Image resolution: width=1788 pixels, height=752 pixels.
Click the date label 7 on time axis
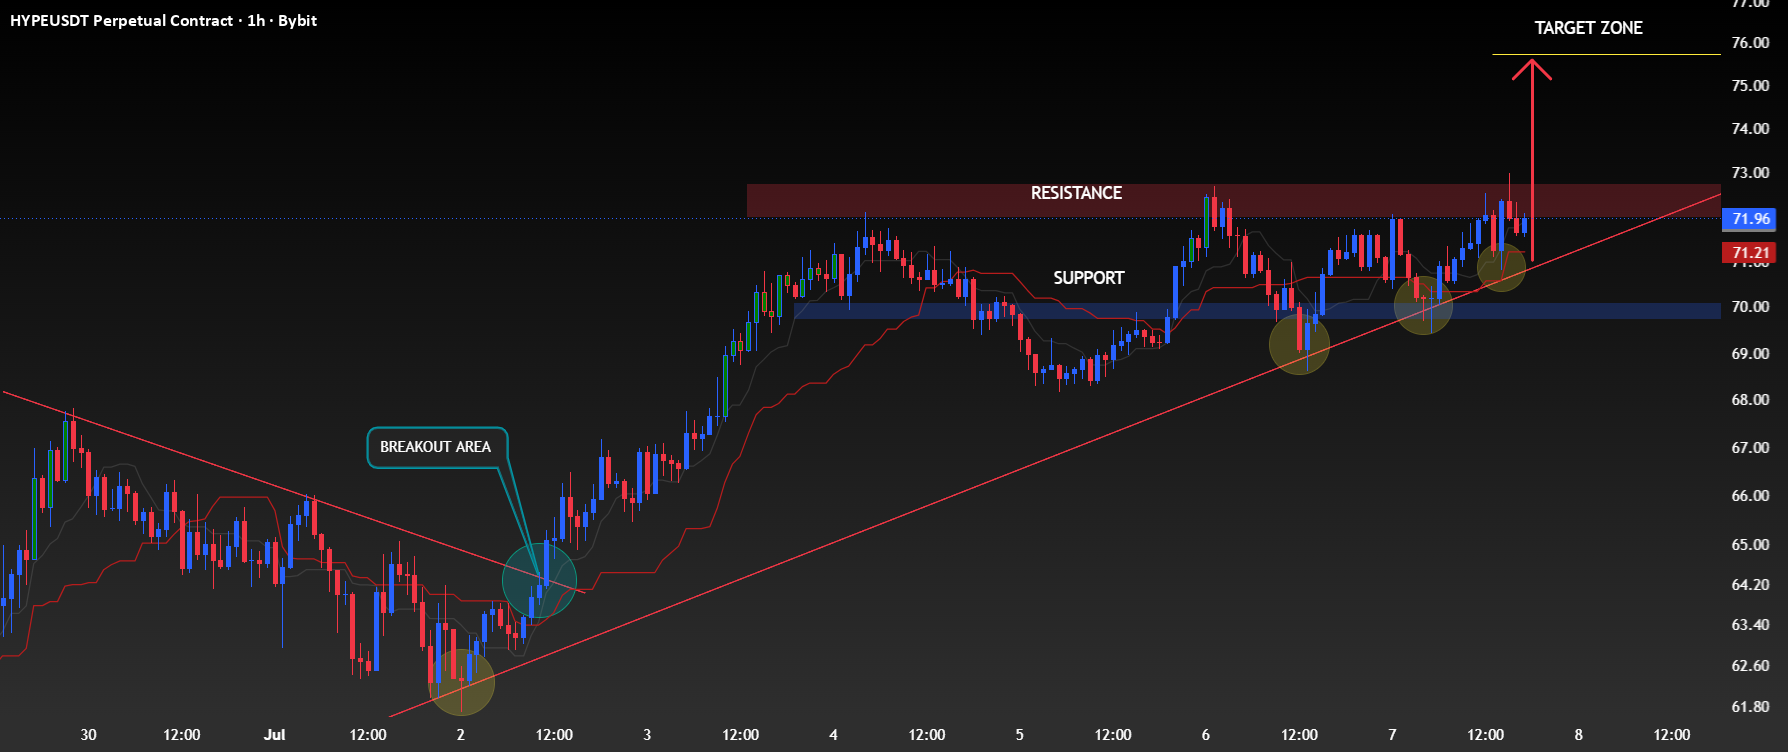[x=1392, y=735]
